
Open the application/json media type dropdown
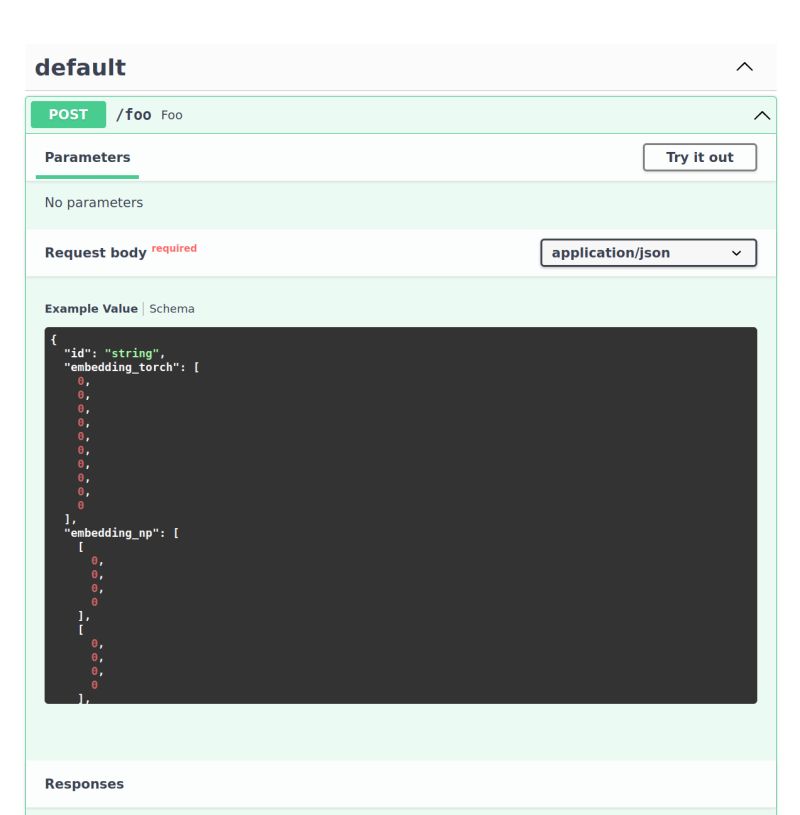[x=648, y=252]
